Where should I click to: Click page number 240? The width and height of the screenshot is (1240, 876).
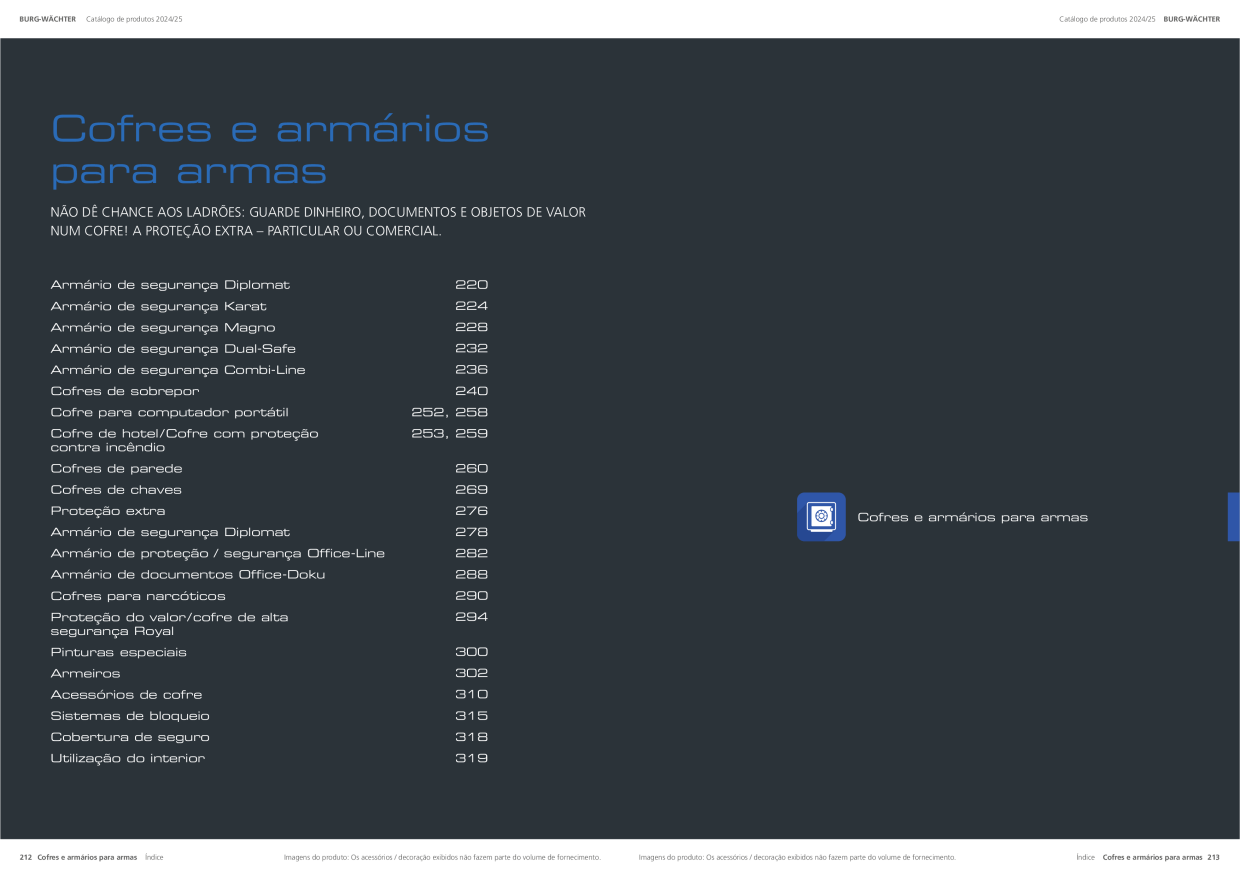click(x=471, y=391)
